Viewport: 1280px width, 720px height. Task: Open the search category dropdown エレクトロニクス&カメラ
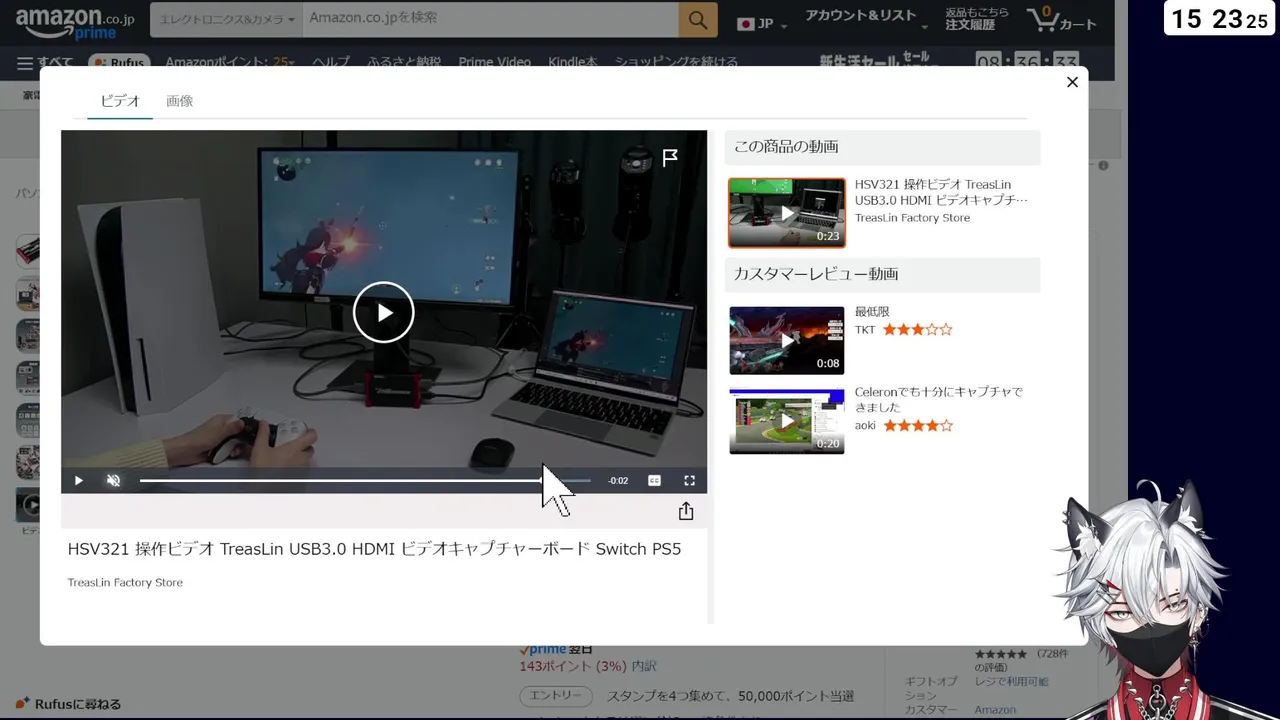tap(227, 19)
